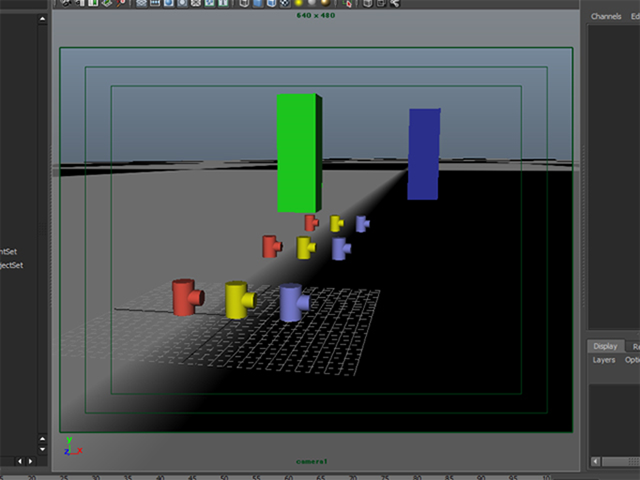Toggle the Film Gate icon
640x480 pixels.
coord(155,3)
